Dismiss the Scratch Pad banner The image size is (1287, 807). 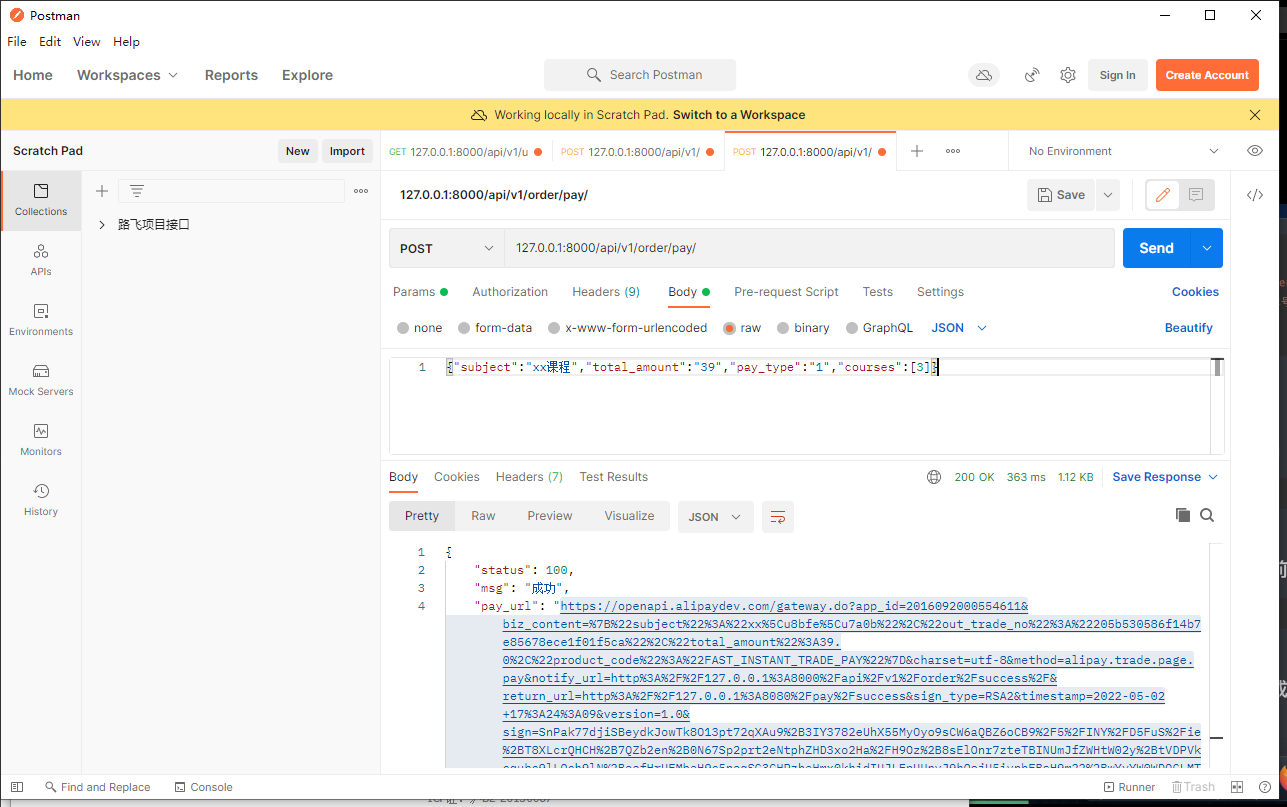(1255, 115)
